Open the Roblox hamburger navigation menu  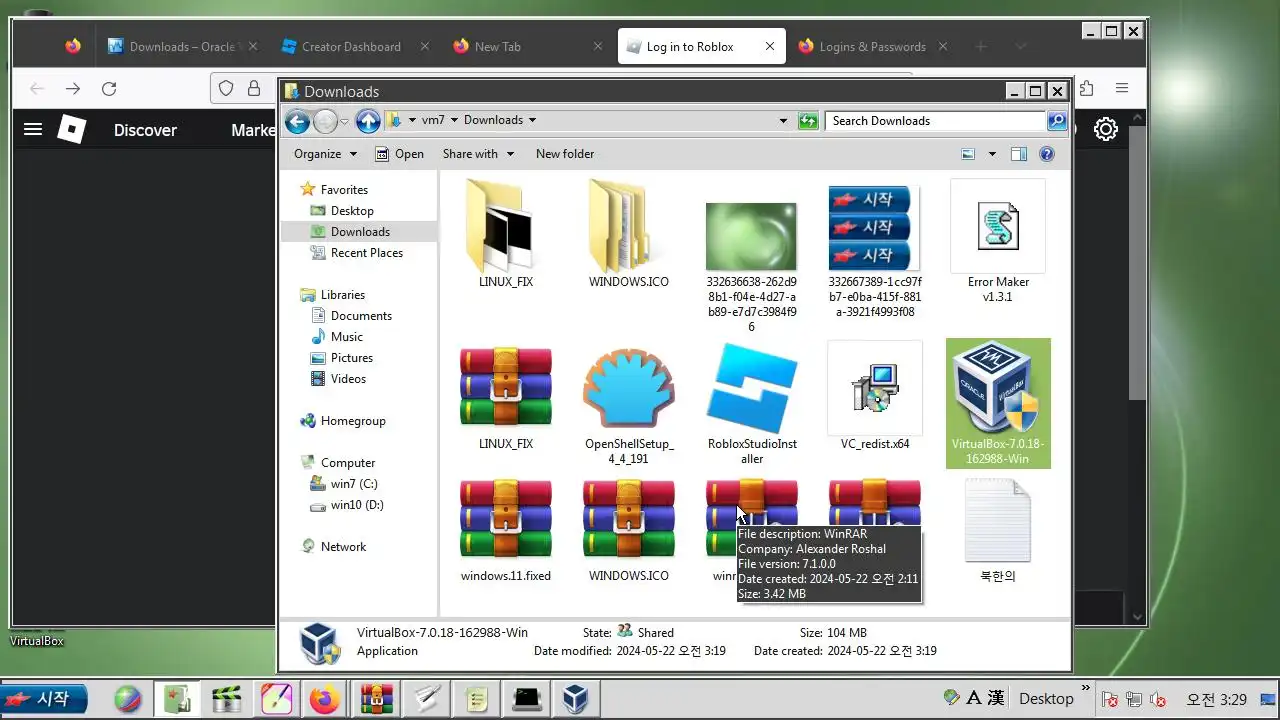click(x=33, y=130)
